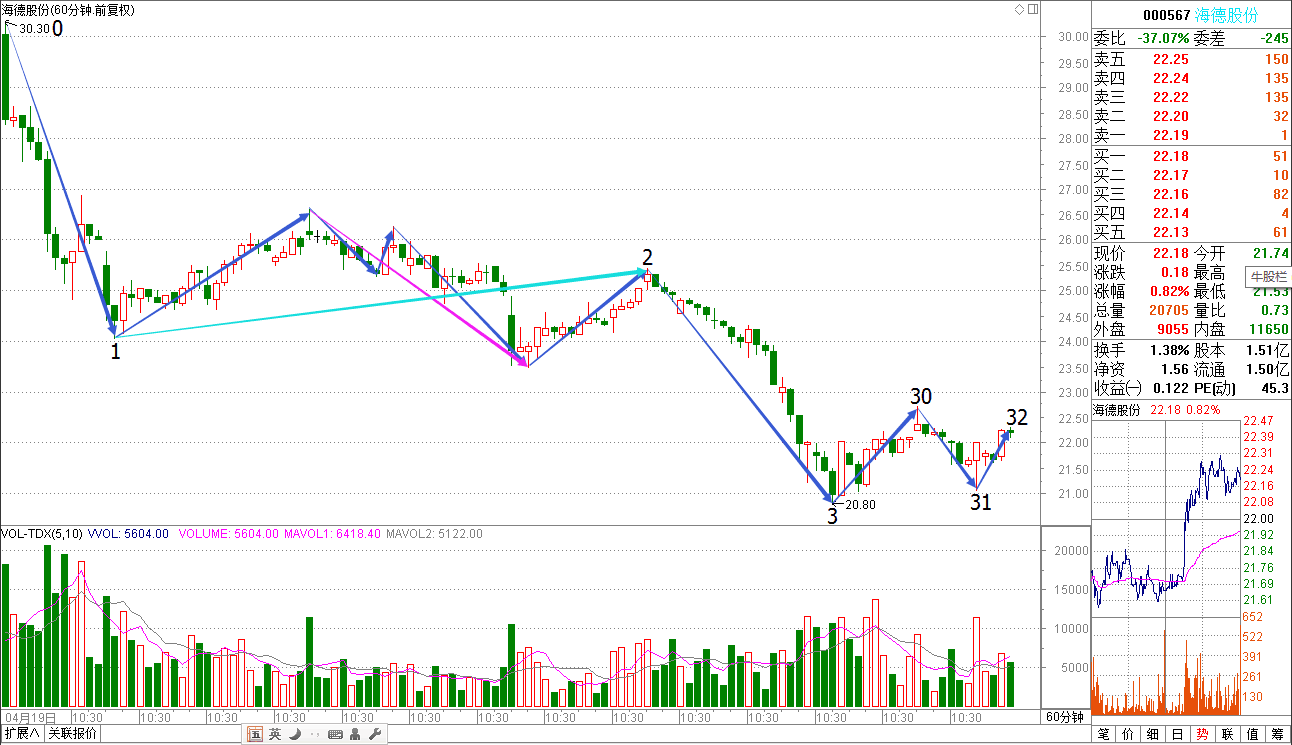
Task: Click 卖五 price 22.25
Action: point(1171,59)
